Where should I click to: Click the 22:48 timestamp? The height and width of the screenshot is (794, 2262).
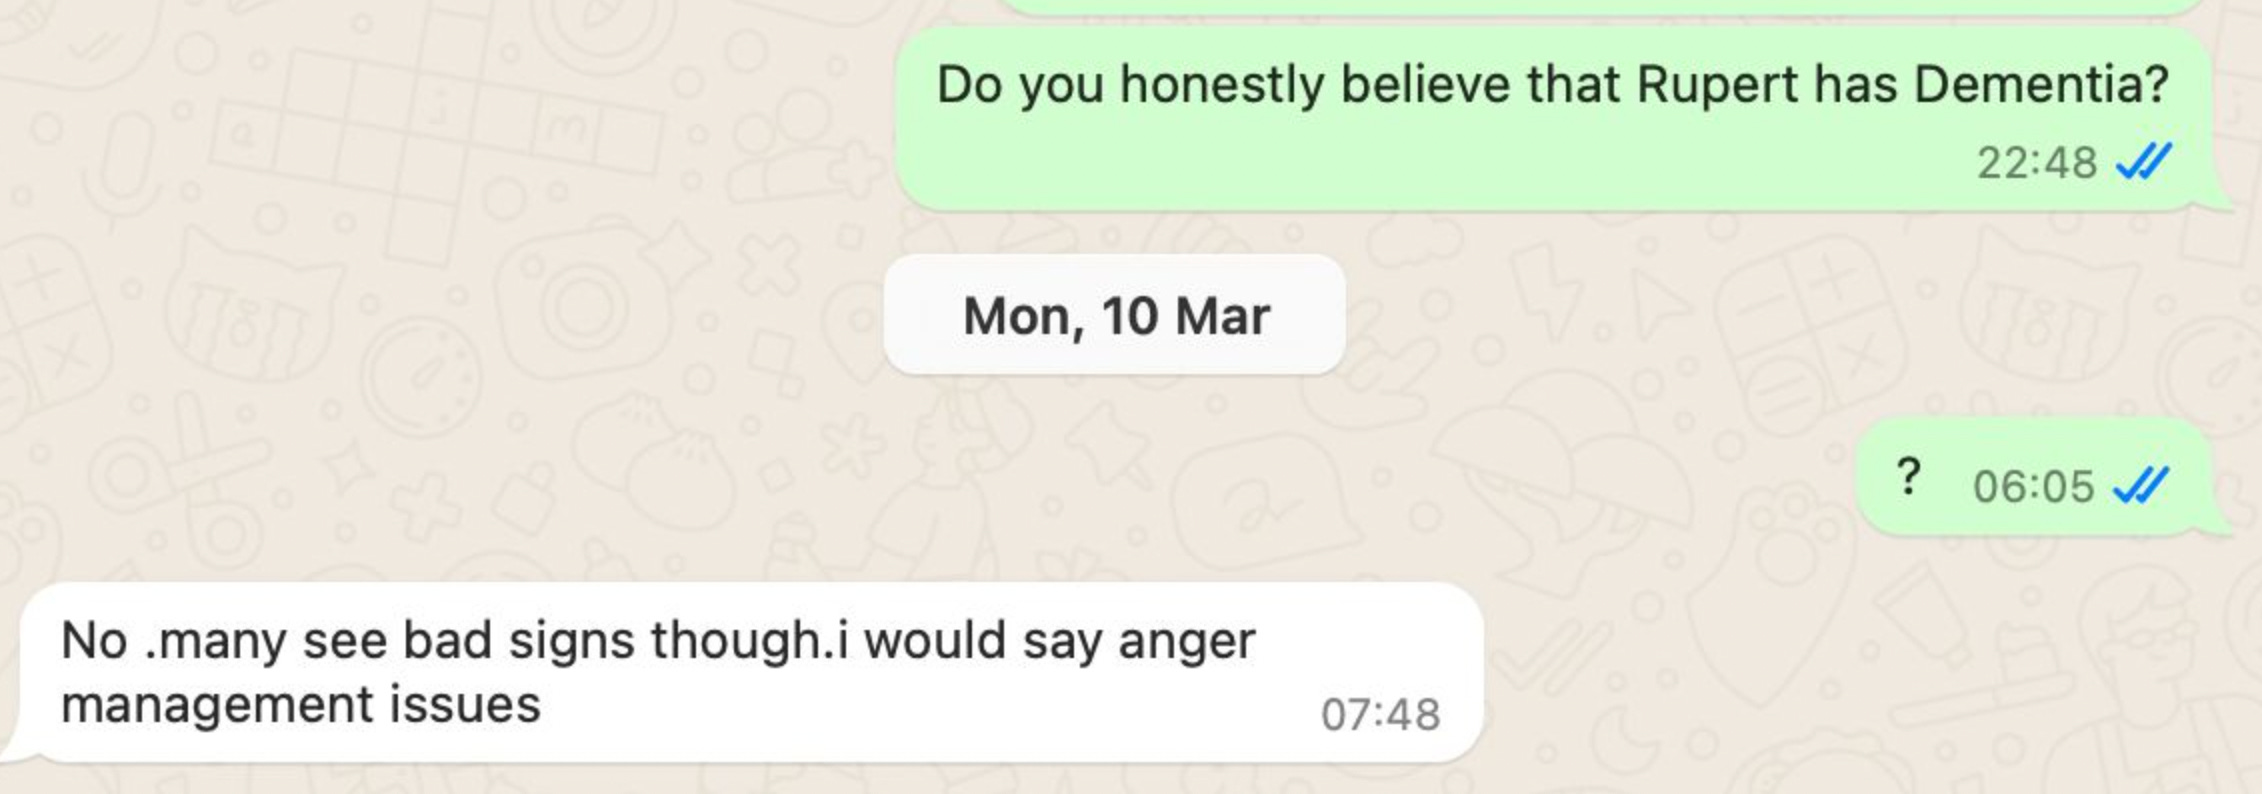point(2036,162)
